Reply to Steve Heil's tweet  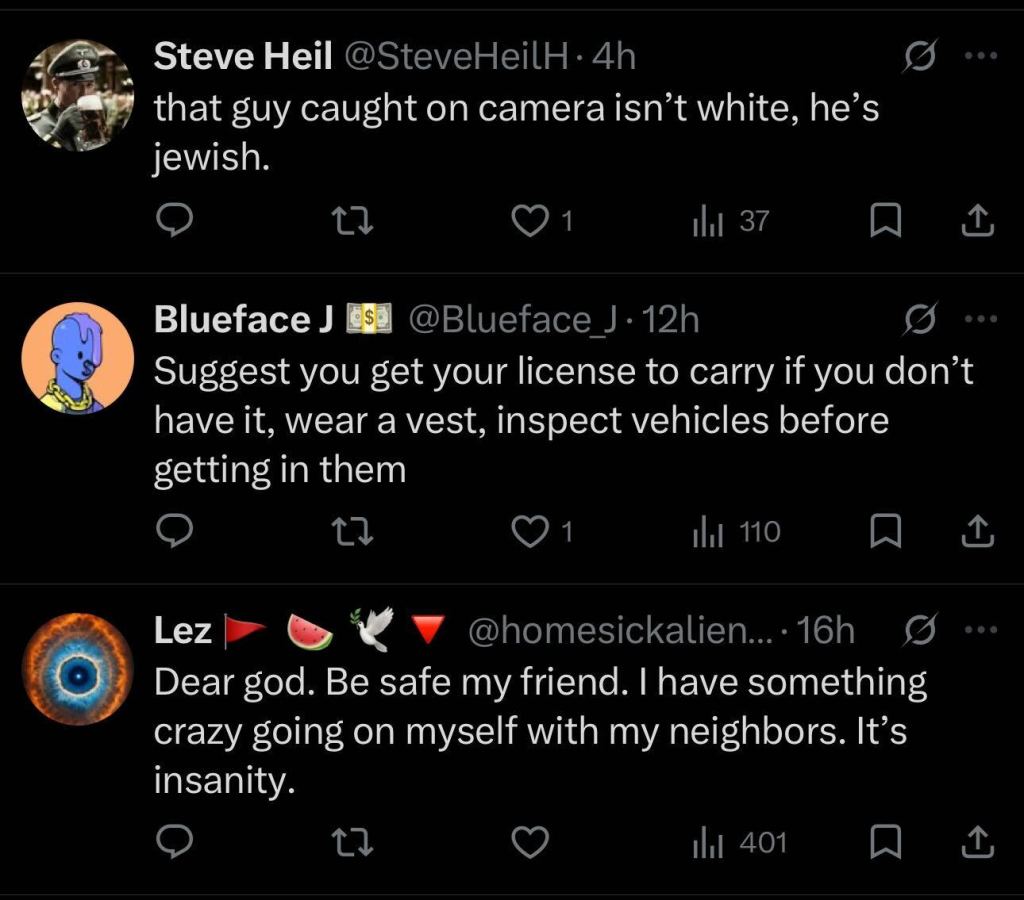click(x=176, y=222)
